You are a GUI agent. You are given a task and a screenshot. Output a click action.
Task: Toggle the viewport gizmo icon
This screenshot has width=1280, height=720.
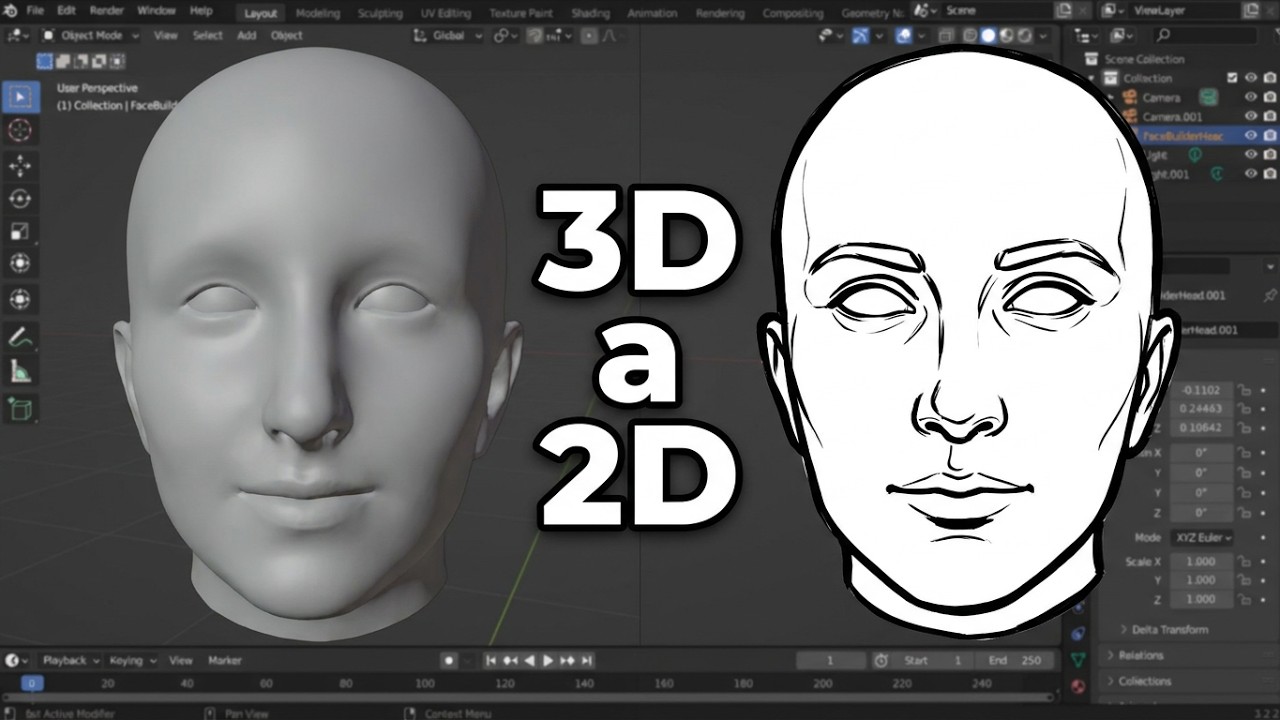[860, 36]
